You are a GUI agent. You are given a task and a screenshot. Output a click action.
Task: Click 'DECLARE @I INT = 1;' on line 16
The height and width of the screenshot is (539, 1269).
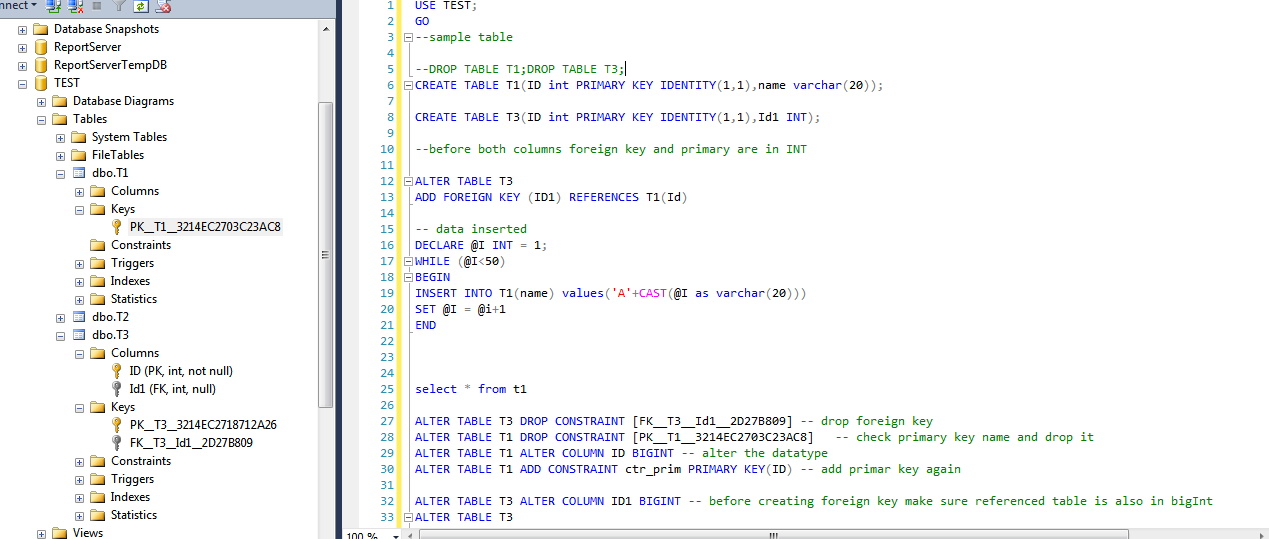(x=481, y=245)
